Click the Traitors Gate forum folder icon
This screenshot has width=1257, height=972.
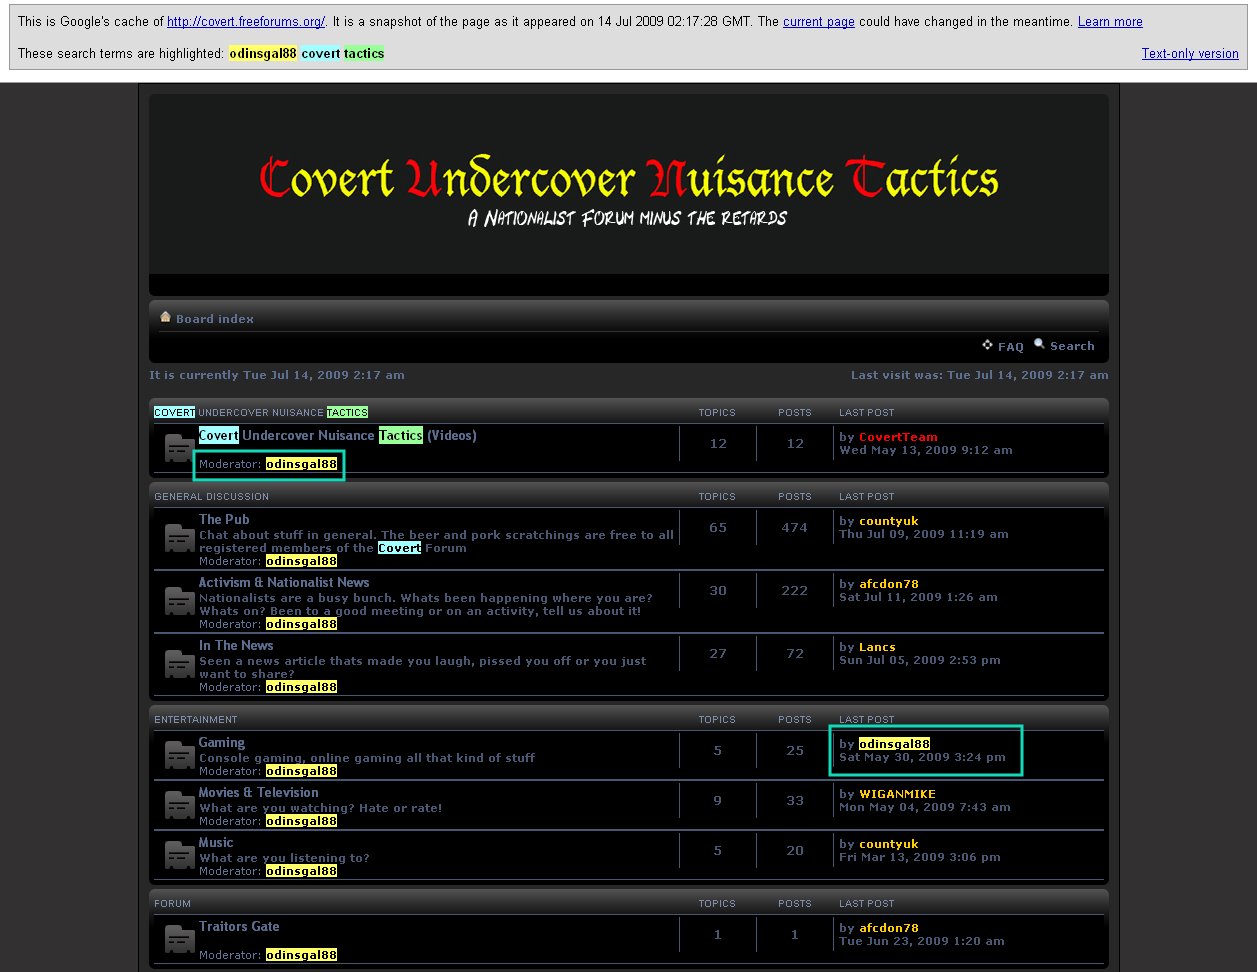tap(180, 939)
